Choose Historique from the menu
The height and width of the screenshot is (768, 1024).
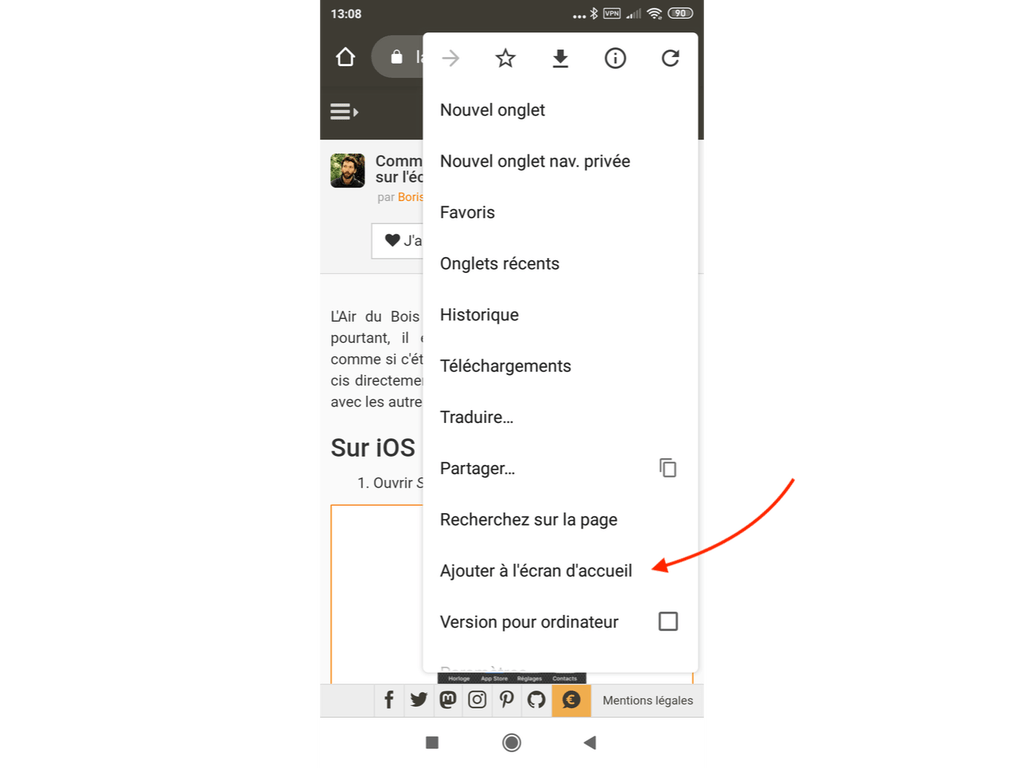pos(479,314)
